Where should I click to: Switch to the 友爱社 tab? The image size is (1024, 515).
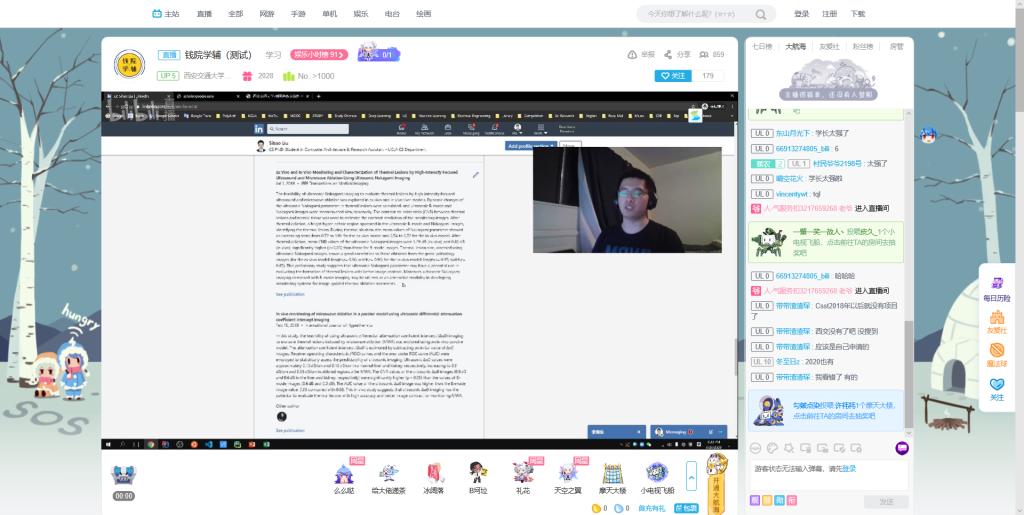coord(829,46)
